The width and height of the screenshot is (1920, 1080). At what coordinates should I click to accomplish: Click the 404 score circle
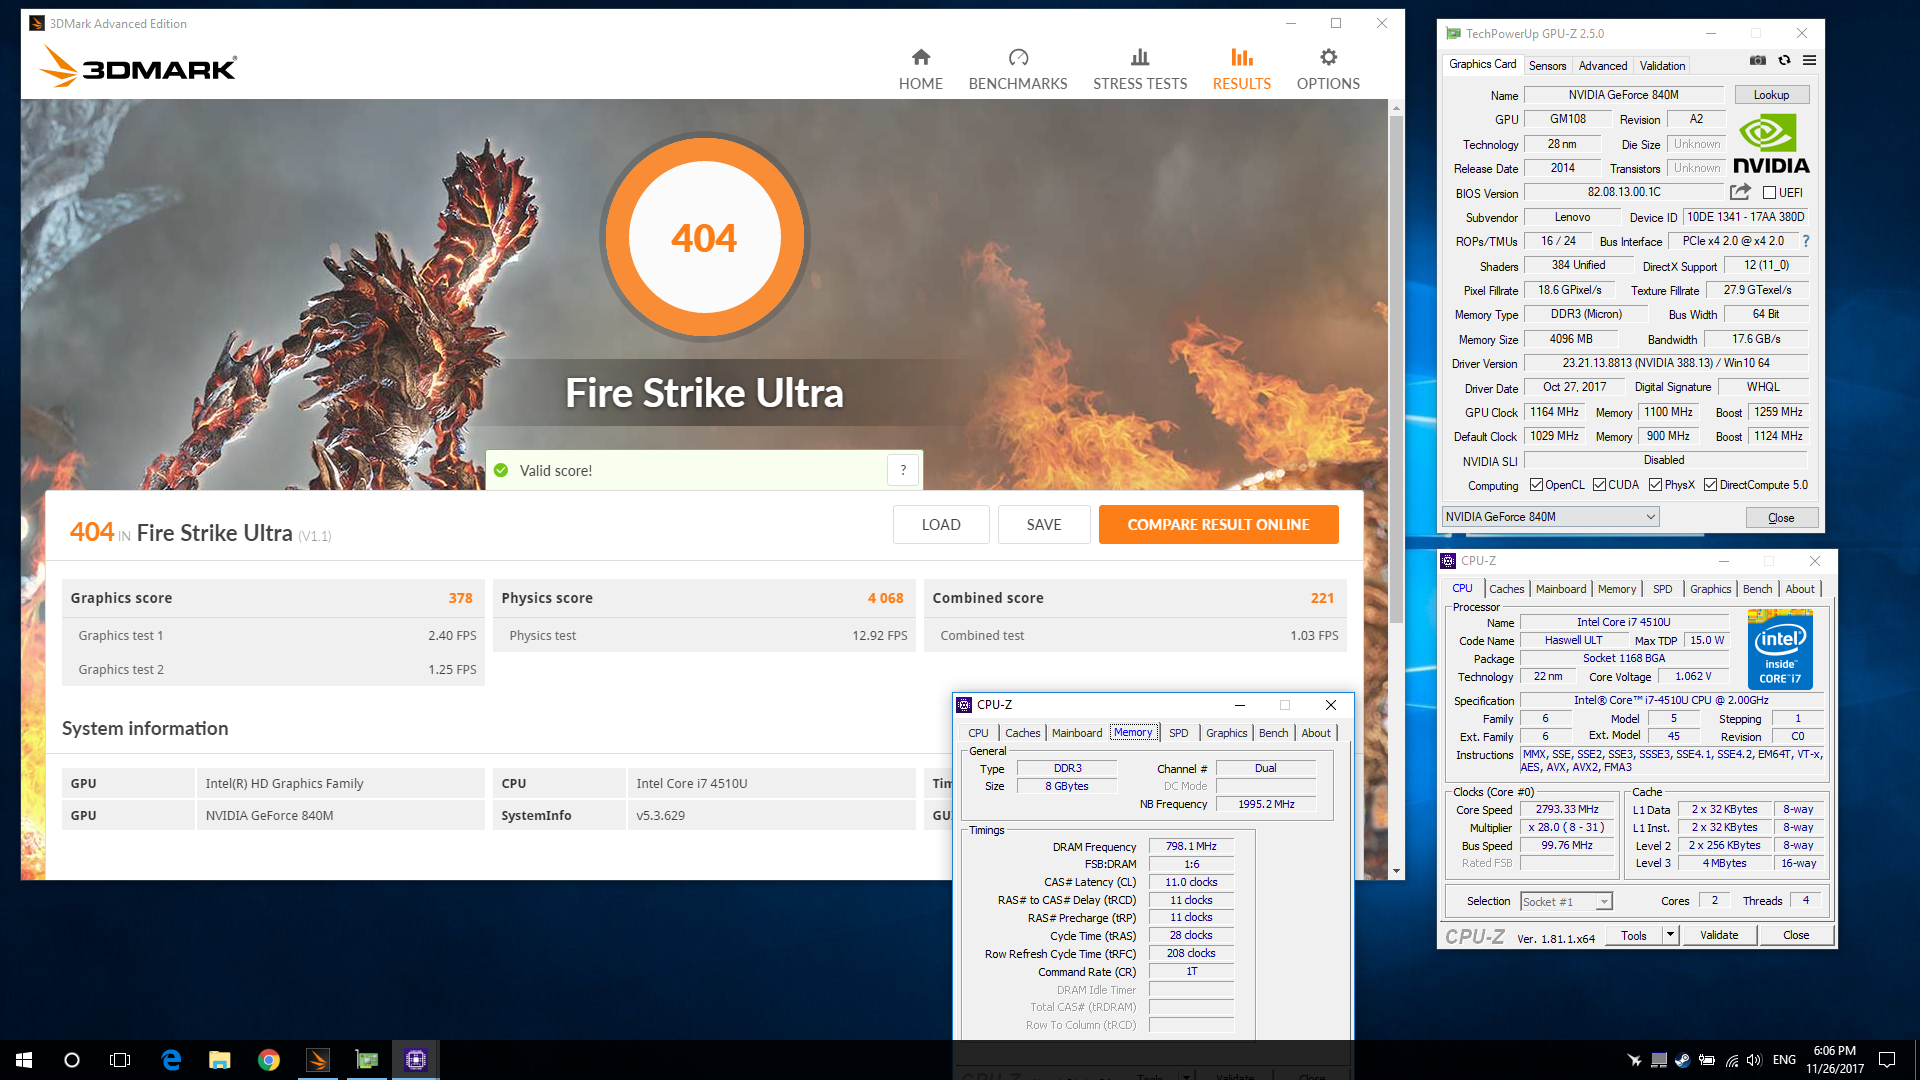[x=704, y=238]
